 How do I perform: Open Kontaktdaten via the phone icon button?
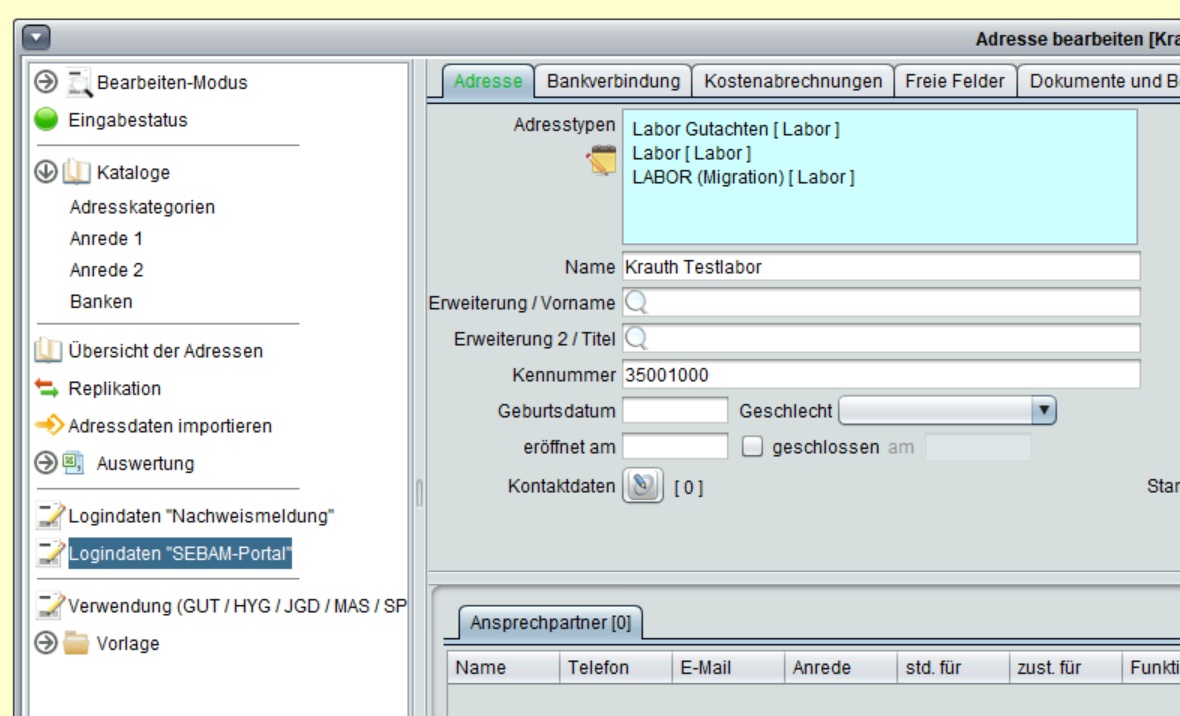(x=643, y=487)
